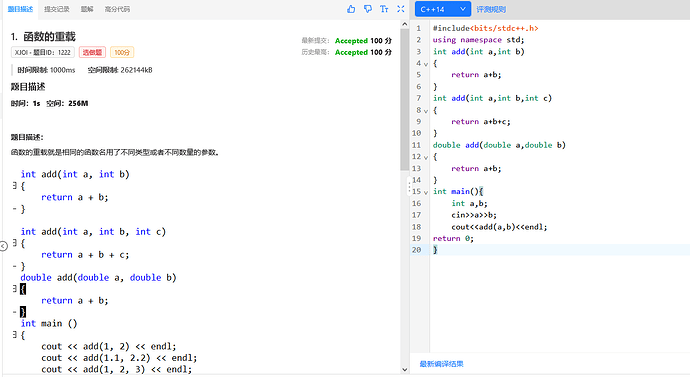The width and height of the screenshot is (690, 377).
Task: Place cursor on editor line 20 closing brace
Action: 435,250
